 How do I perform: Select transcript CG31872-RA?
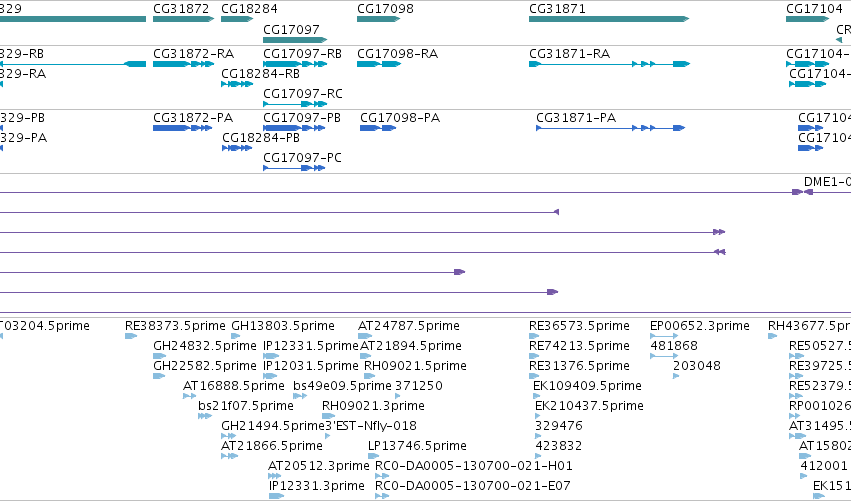point(183,64)
